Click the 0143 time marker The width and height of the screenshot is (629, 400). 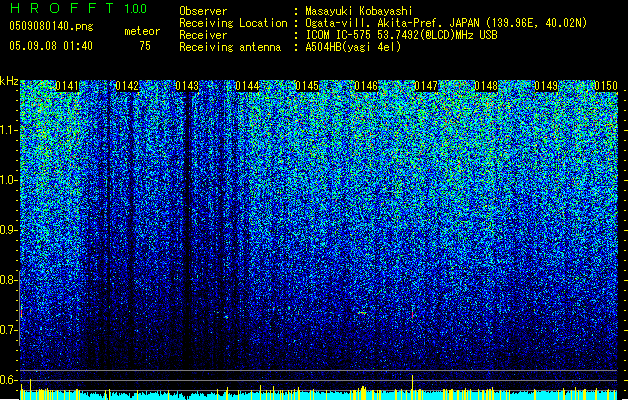coord(187,86)
